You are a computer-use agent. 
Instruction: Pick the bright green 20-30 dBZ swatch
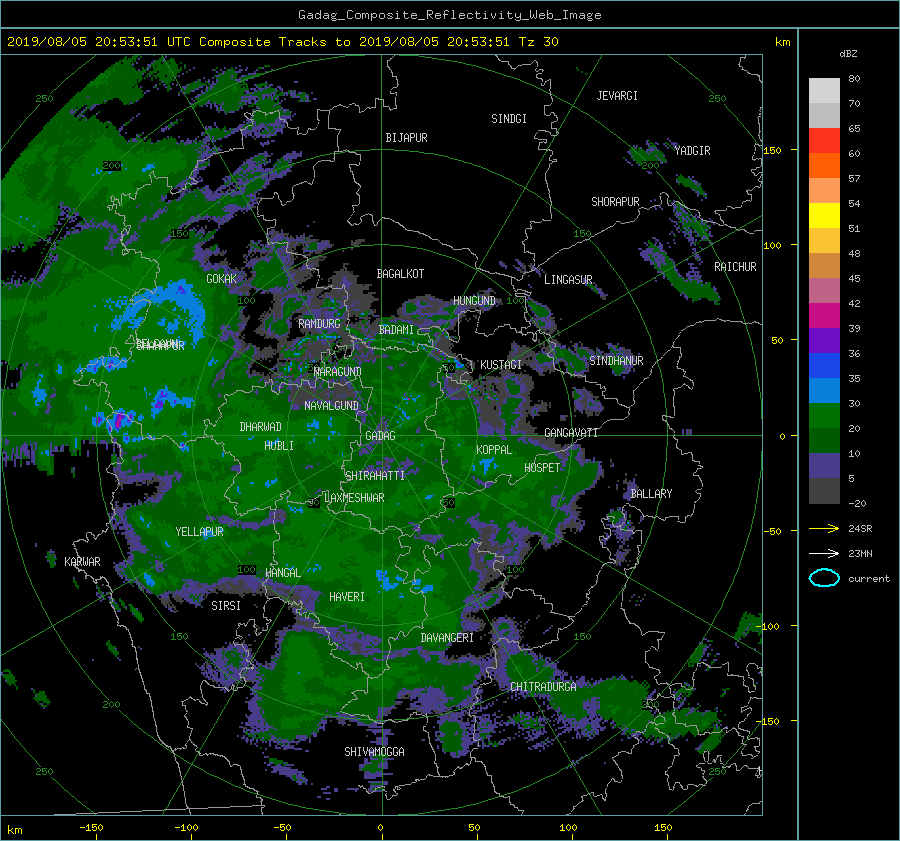pos(824,416)
